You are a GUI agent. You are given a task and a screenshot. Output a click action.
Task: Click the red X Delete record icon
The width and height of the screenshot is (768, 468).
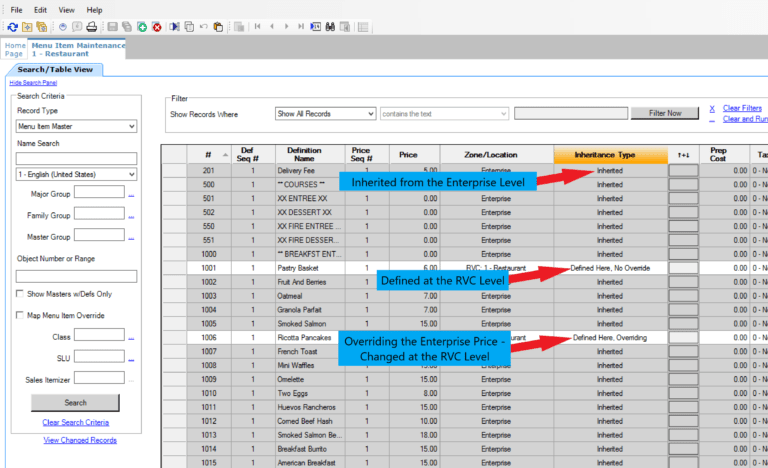(157, 27)
